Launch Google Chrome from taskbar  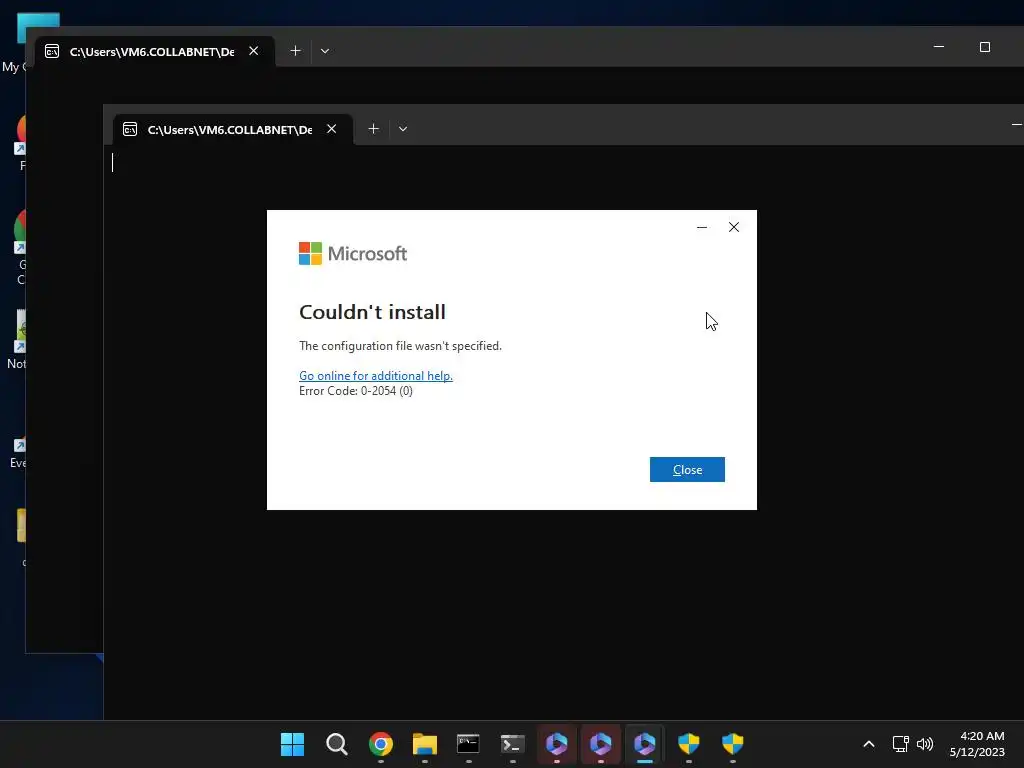(381, 744)
